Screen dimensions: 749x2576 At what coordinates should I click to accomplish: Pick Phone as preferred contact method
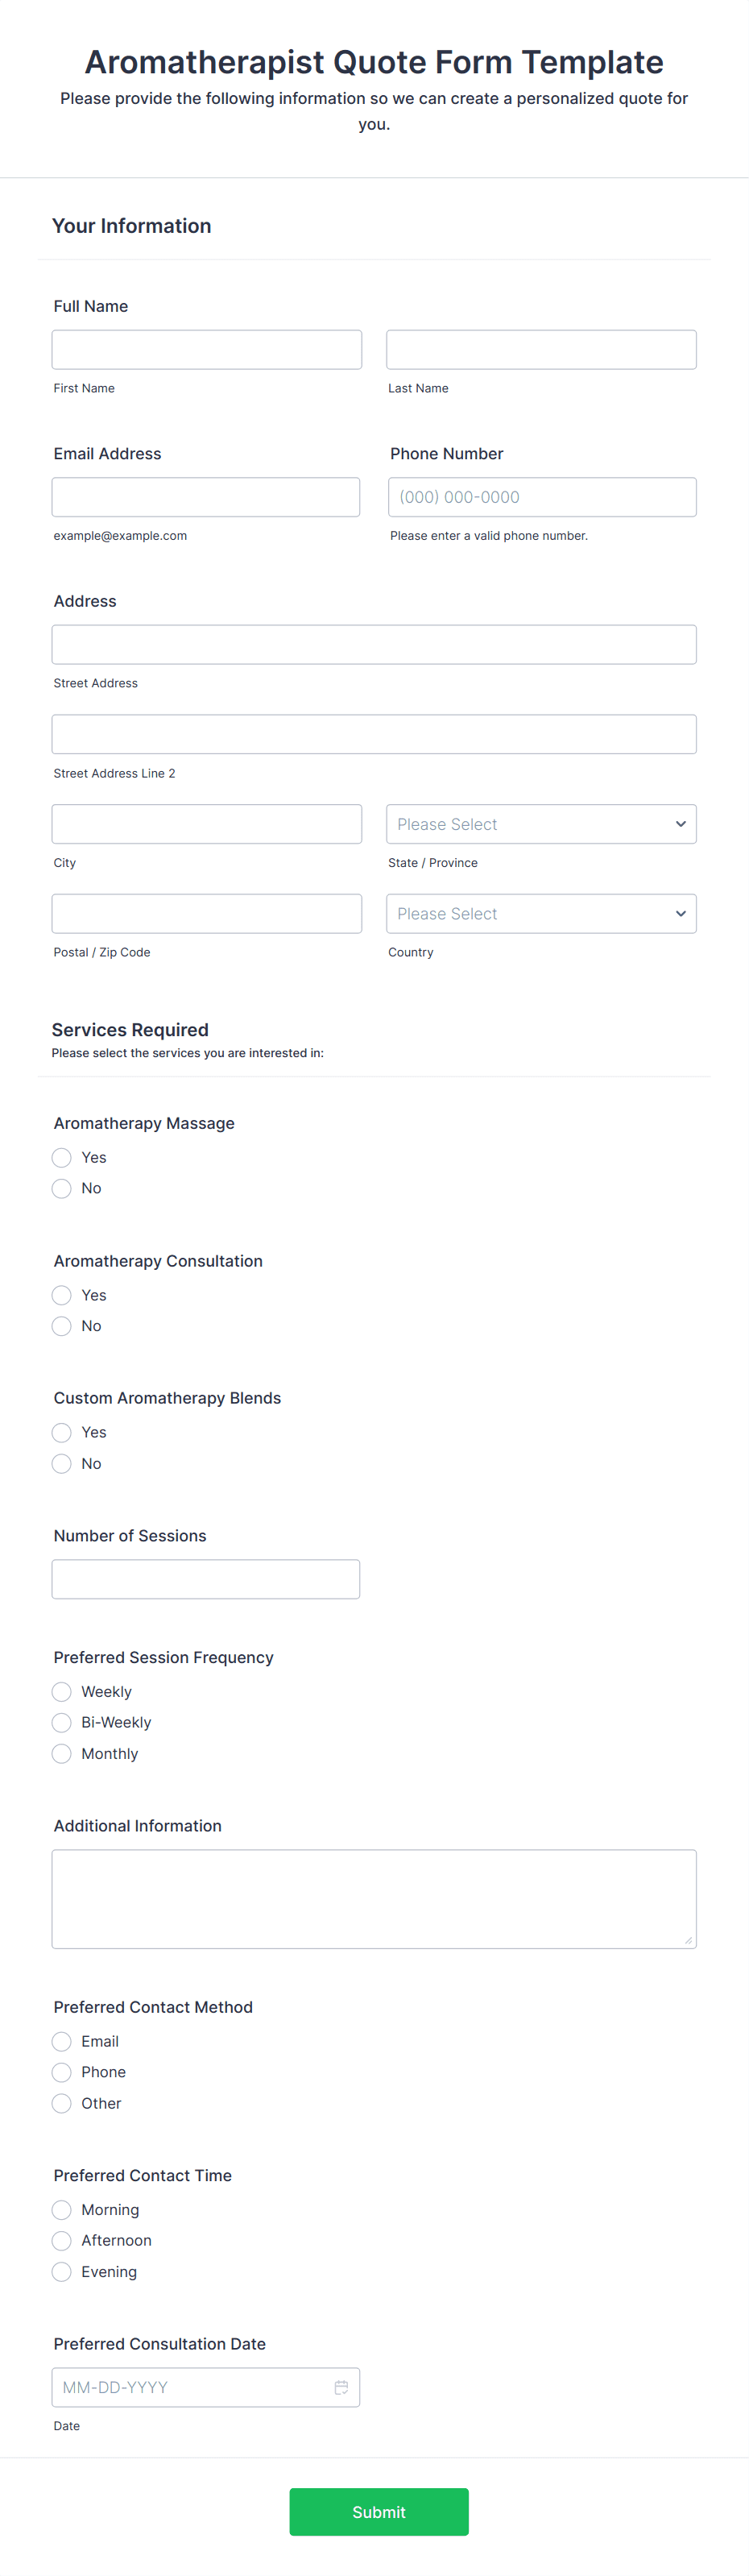62,2072
